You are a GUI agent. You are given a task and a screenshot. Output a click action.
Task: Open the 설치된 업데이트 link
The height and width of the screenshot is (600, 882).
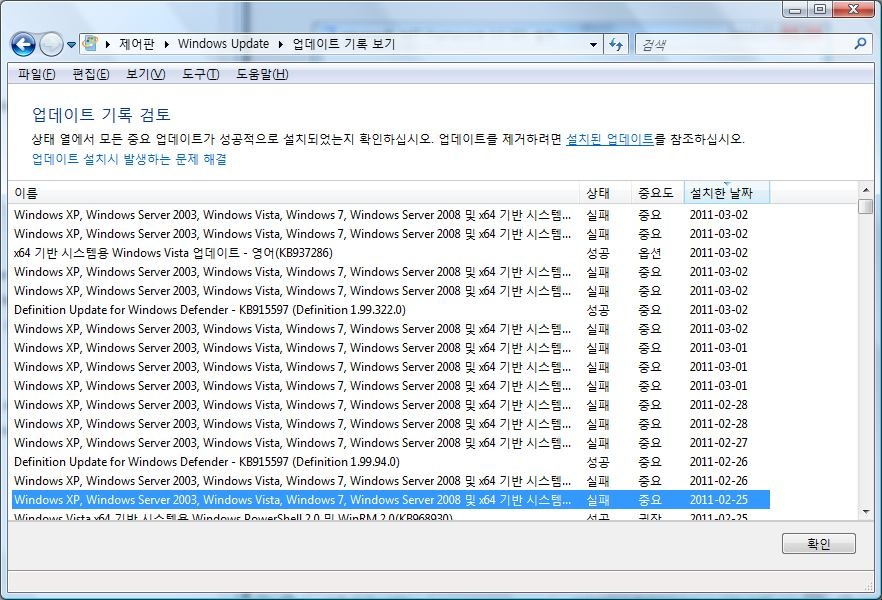click(x=610, y=139)
